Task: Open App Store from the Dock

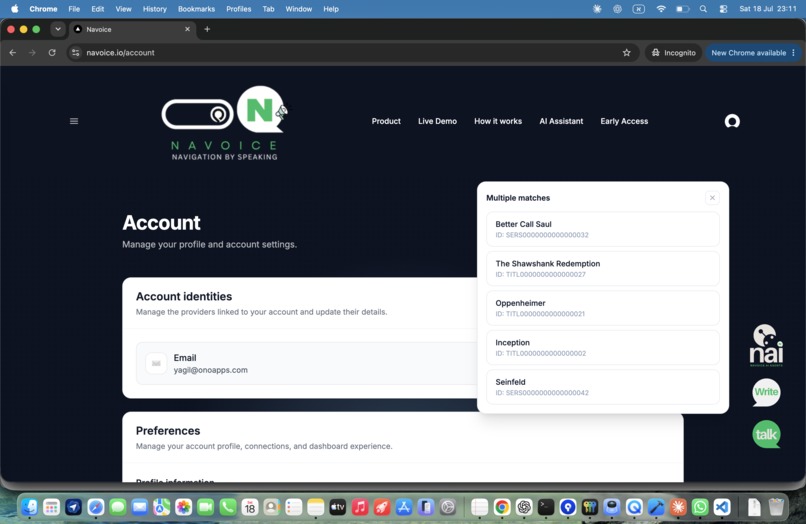Action: click(404, 508)
